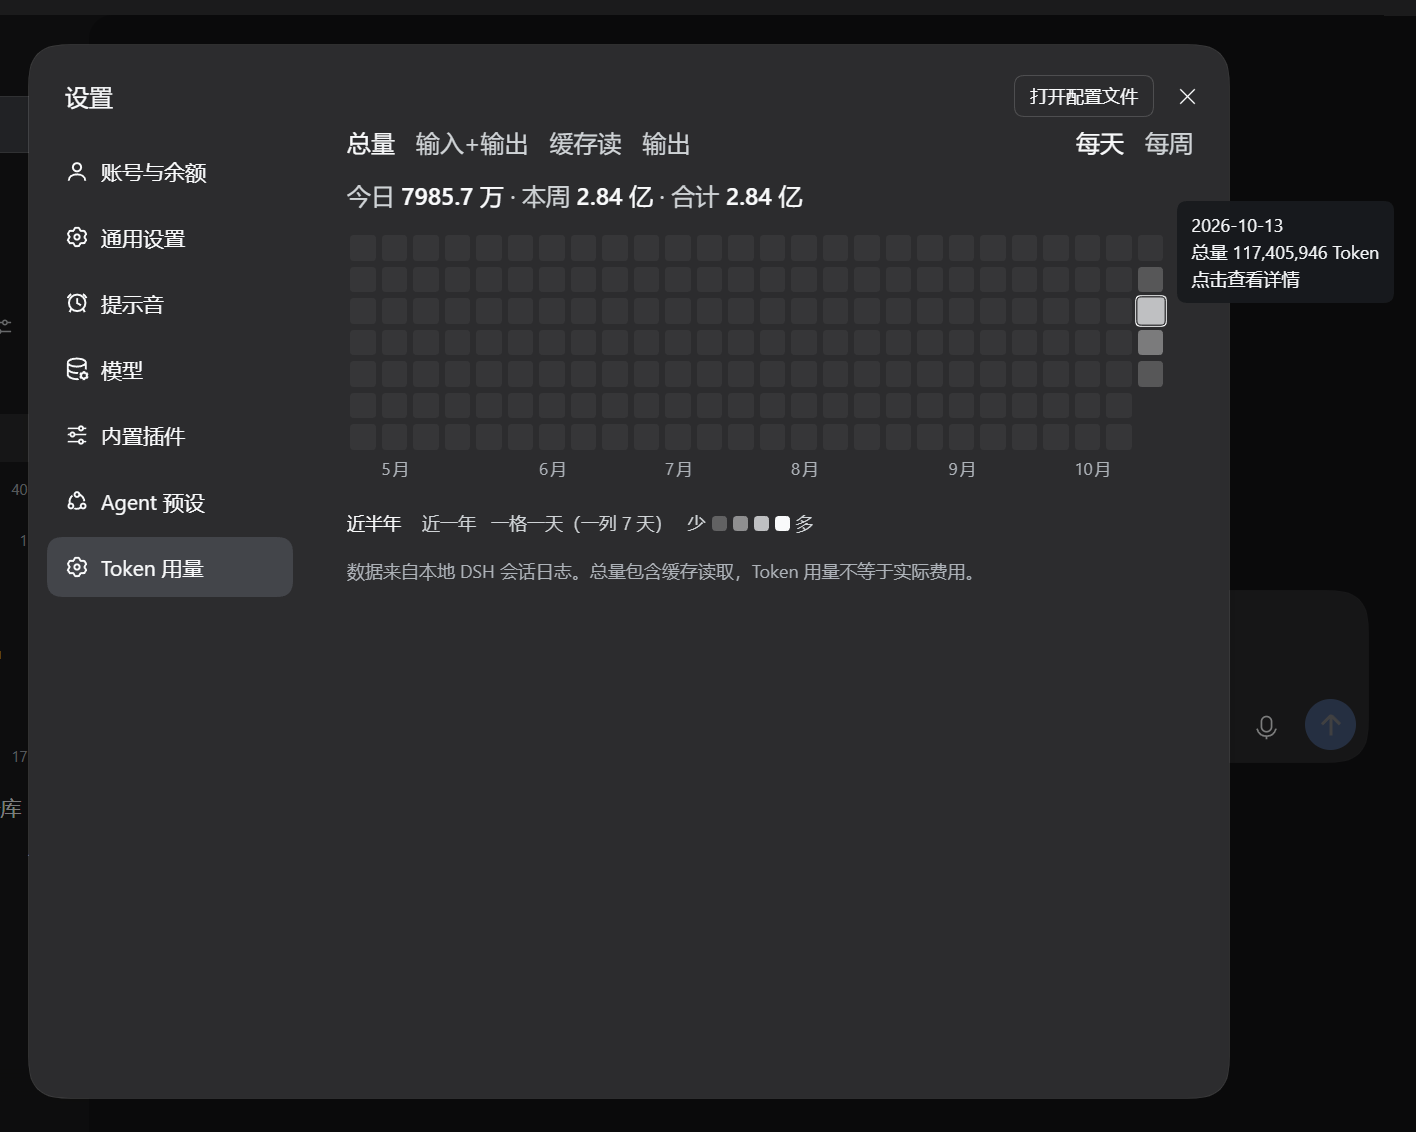Image resolution: width=1416 pixels, height=1132 pixels.
Task: Open 账号与余额 settings section
Action: point(170,172)
